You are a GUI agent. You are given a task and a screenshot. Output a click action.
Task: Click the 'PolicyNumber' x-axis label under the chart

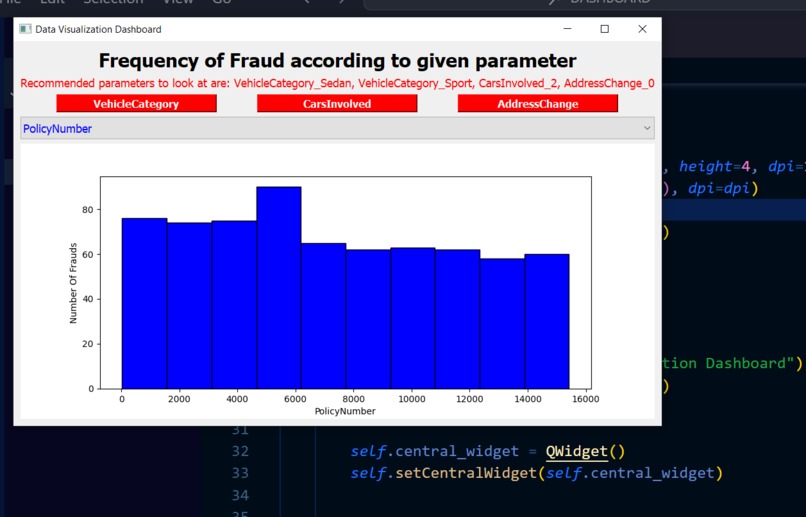[x=345, y=411]
